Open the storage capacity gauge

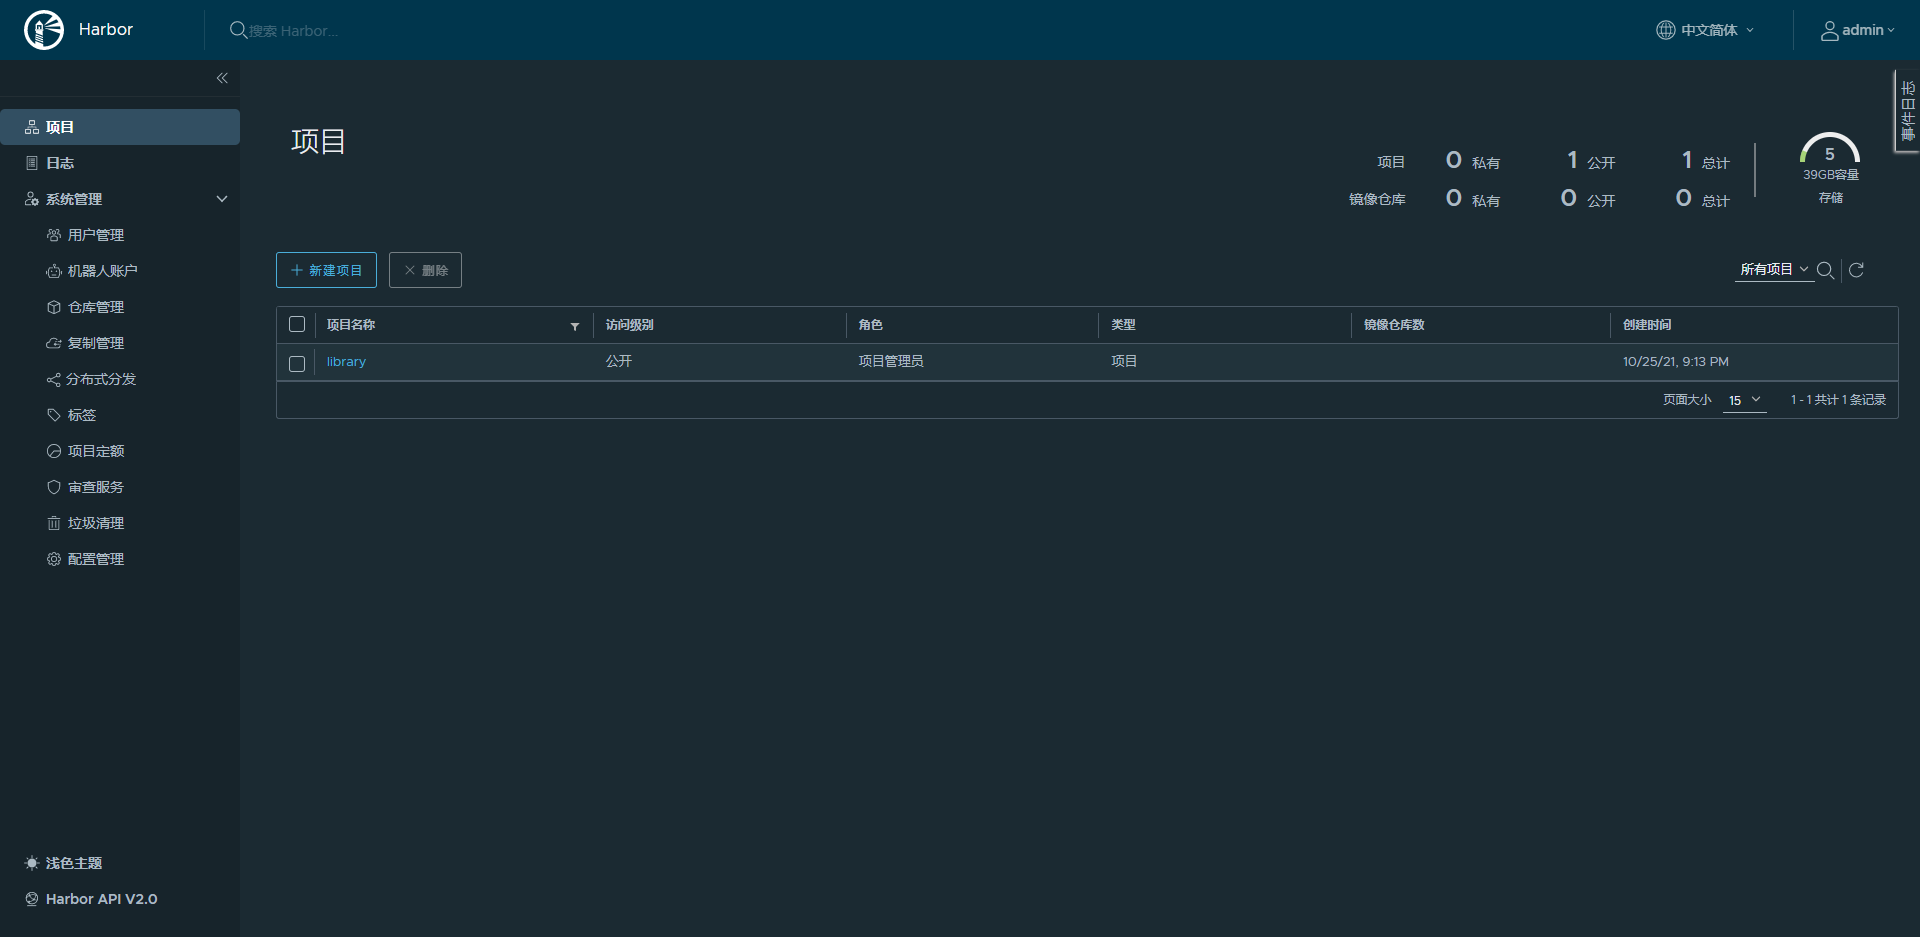[x=1830, y=150]
